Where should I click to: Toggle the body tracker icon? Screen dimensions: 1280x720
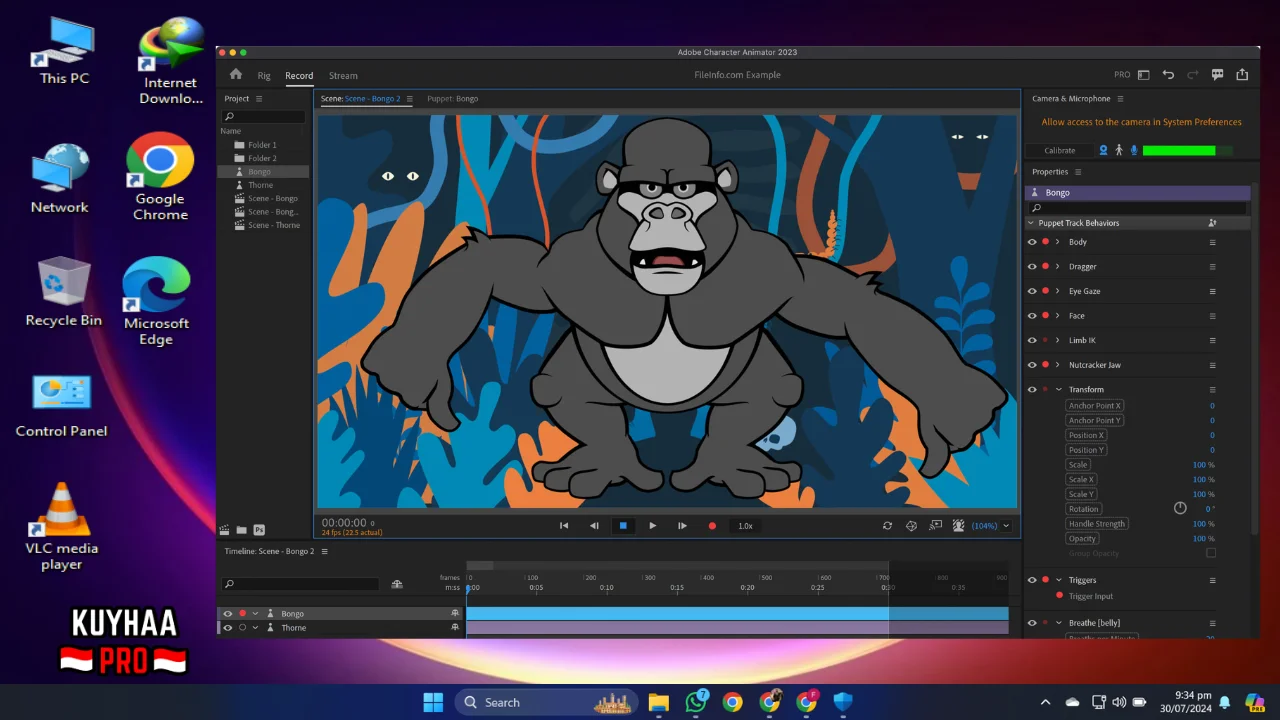point(1119,150)
